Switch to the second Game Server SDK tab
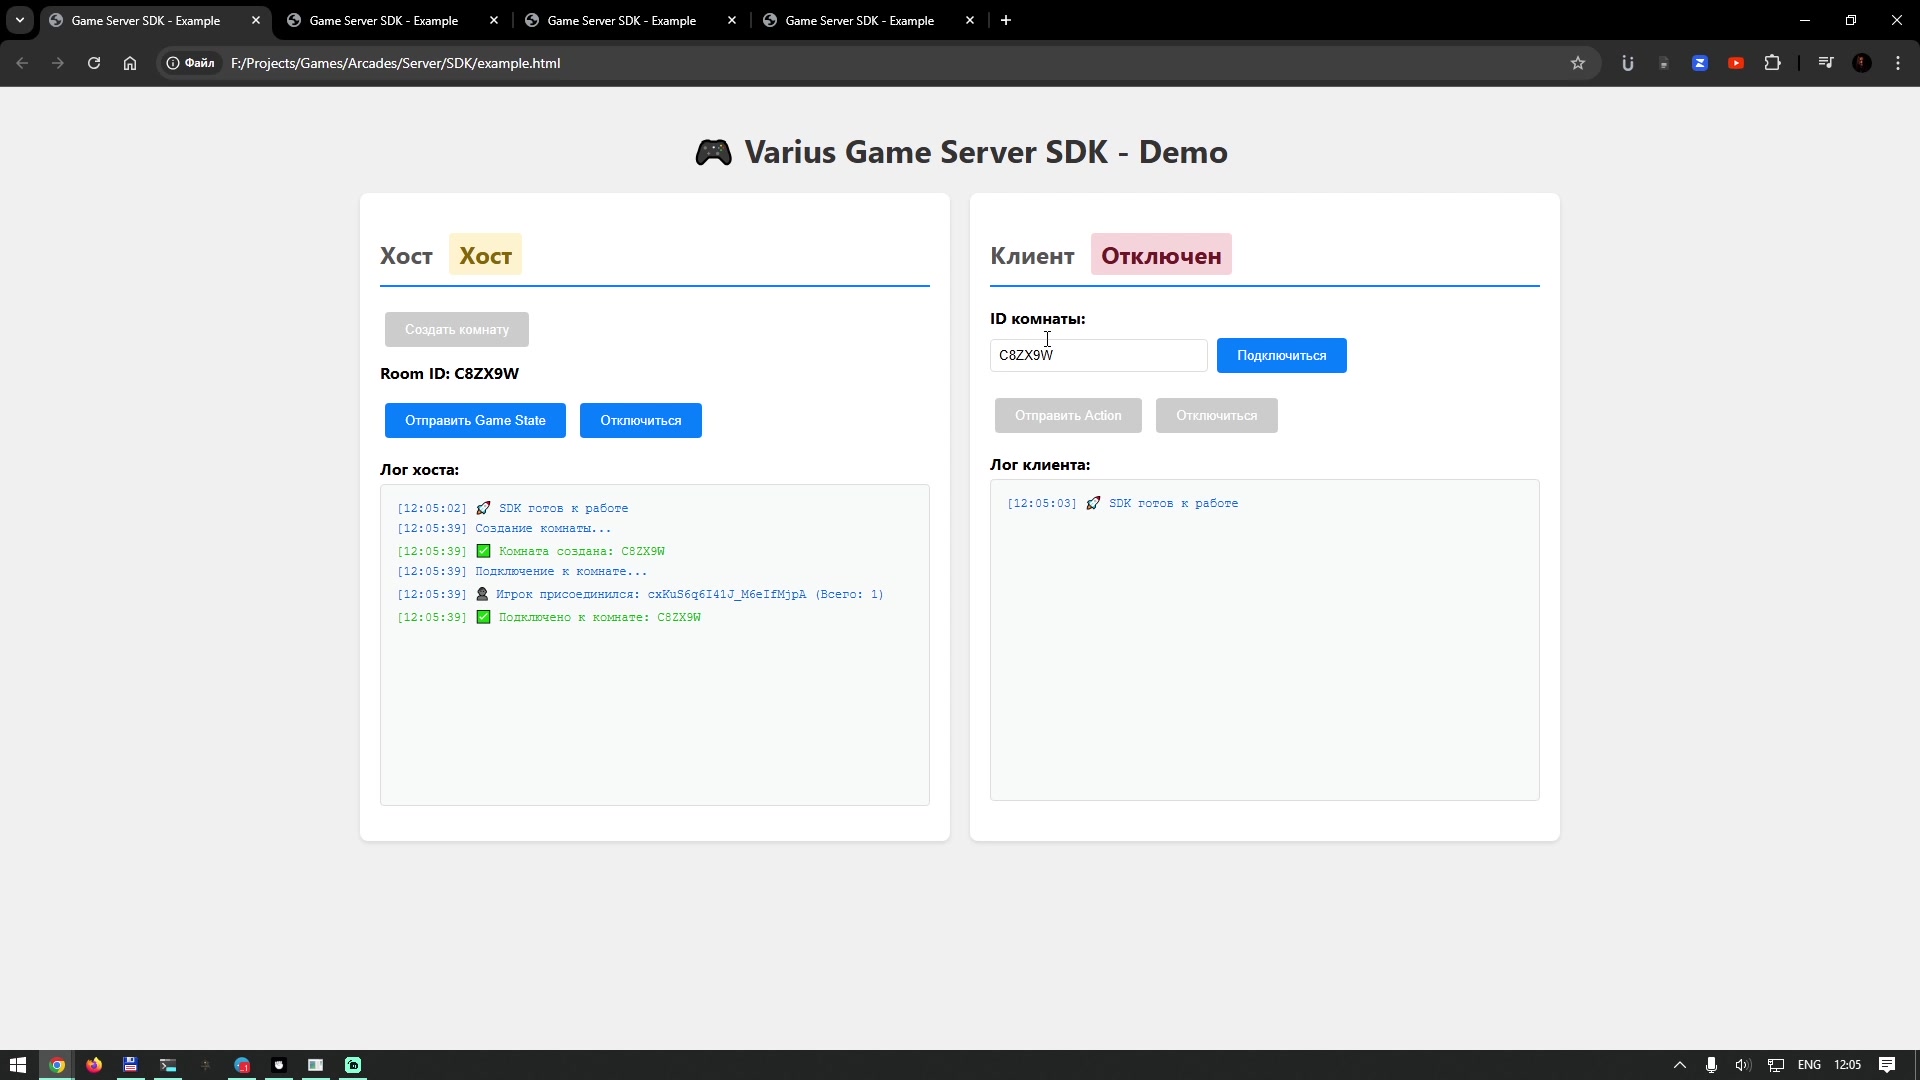The image size is (1920, 1080). point(384,20)
